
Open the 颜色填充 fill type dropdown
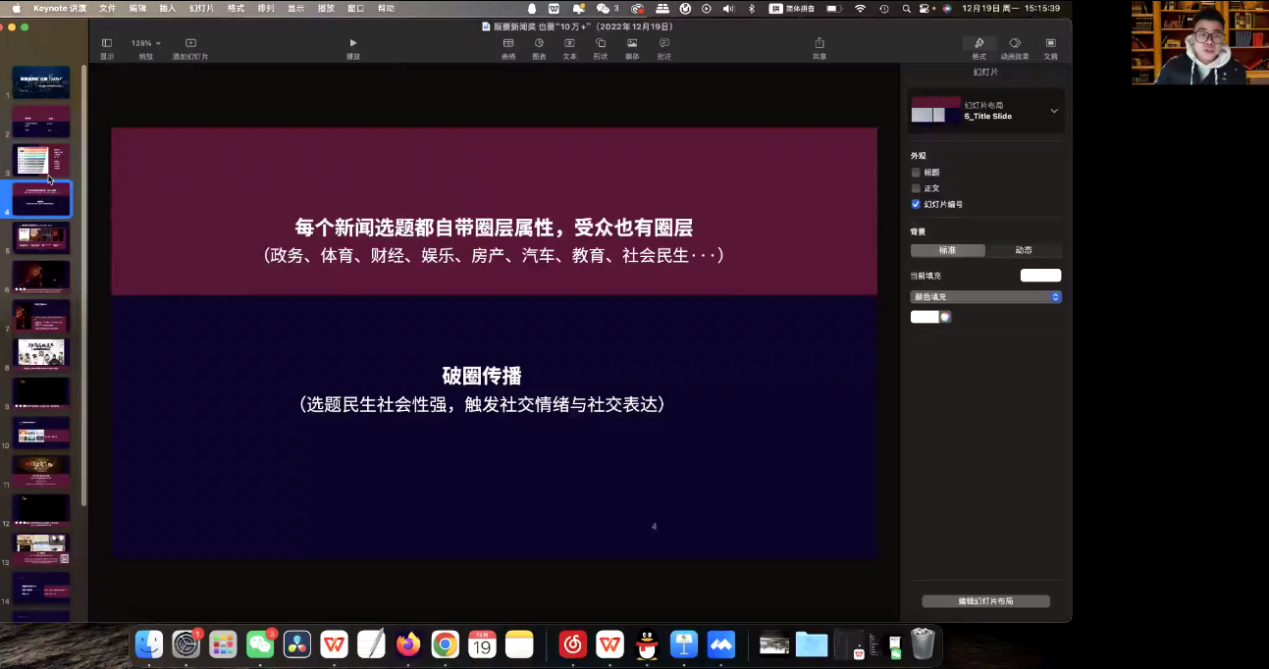coord(985,297)
